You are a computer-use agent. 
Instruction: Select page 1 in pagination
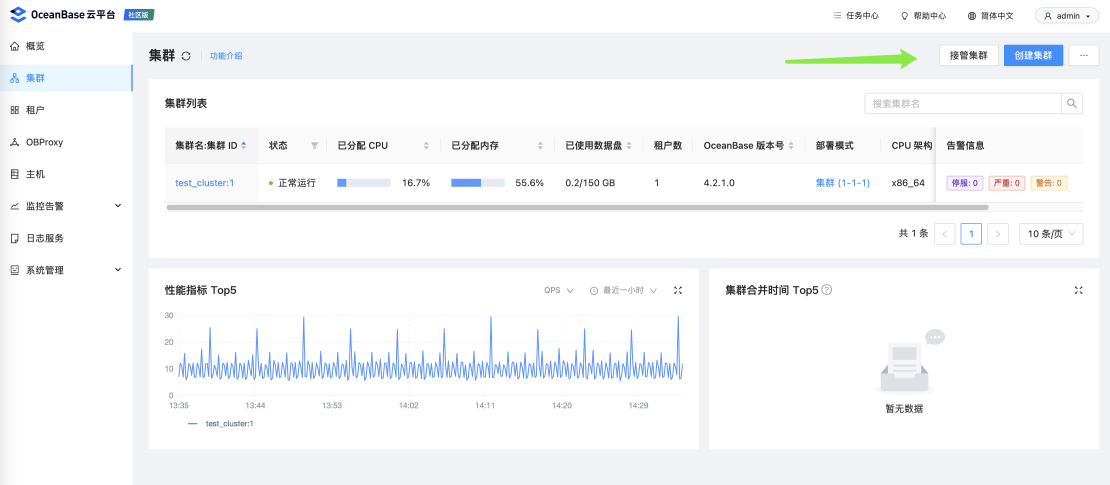tap(971, 234)
